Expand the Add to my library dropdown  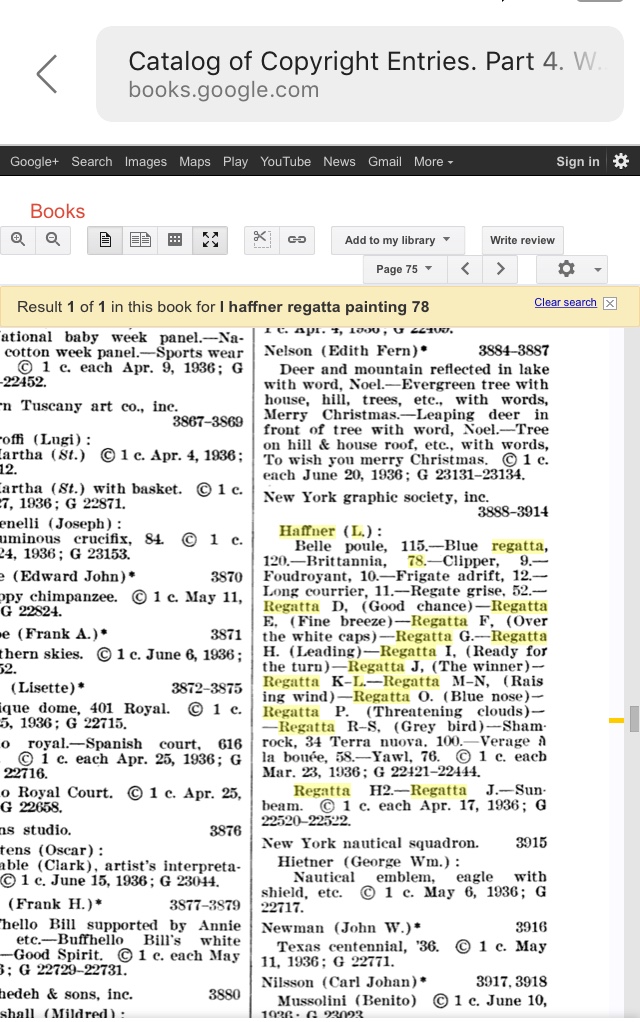coord(397,240)
